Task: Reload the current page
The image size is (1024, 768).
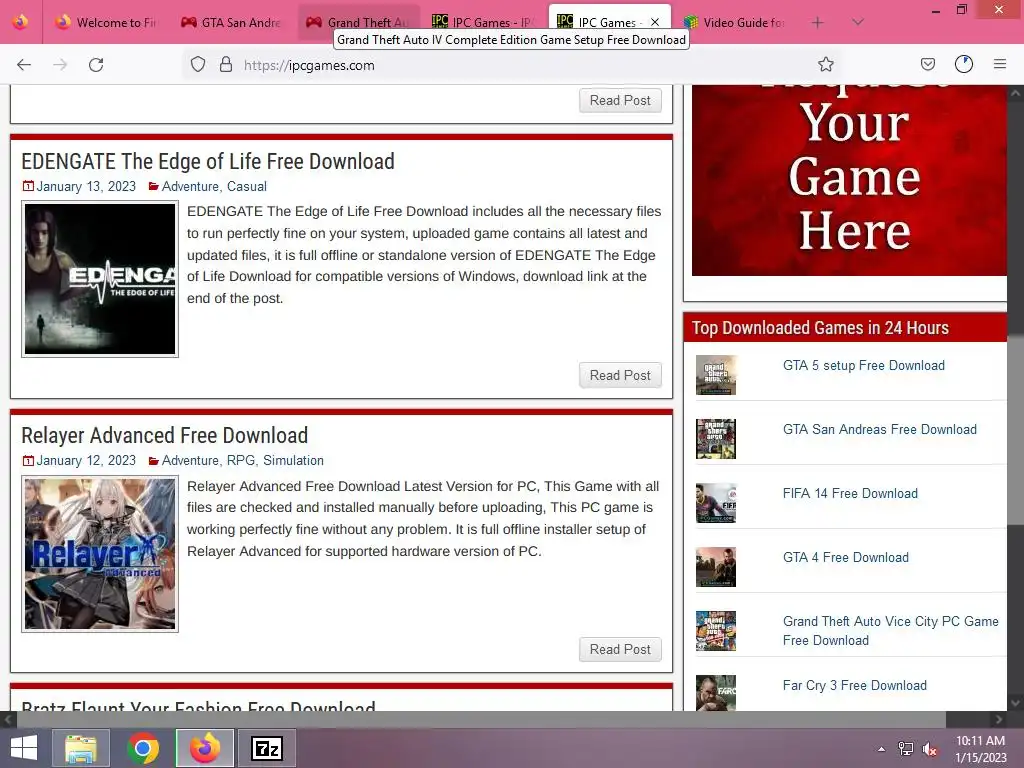Action: point(96,65)
